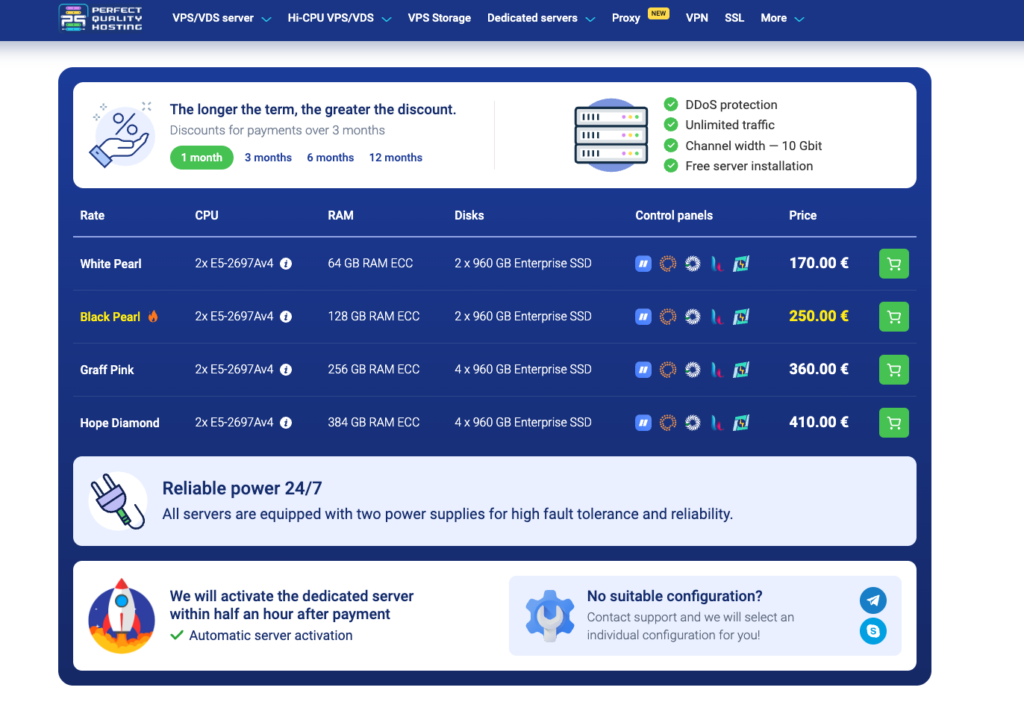Viewport: 1024px width, 708px height.
Task: Expand the VPS/VDS server menu
Action: coord(221,18)
